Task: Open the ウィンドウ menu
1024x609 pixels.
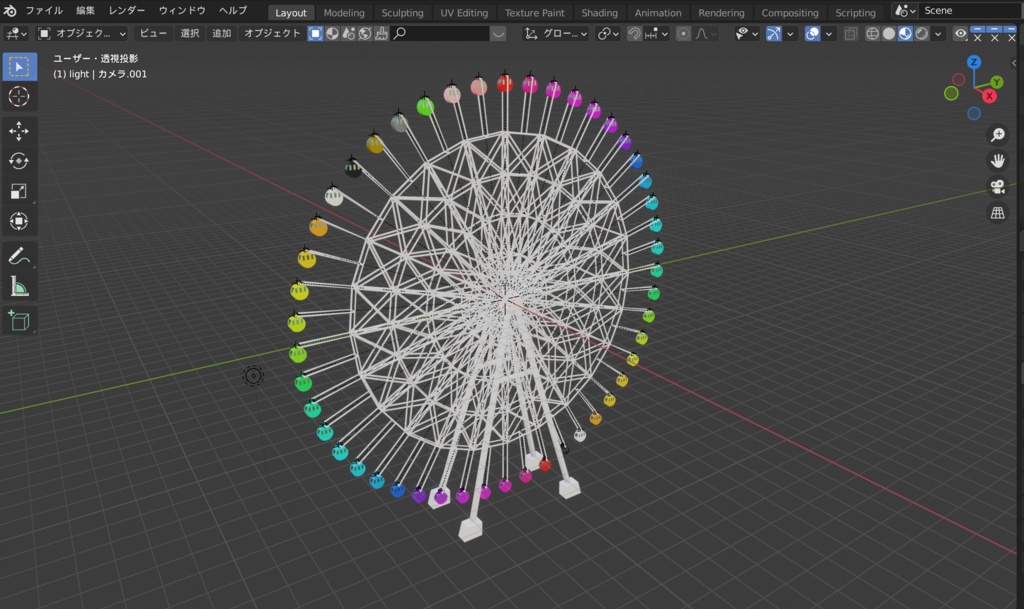Action: click(182, 10)
